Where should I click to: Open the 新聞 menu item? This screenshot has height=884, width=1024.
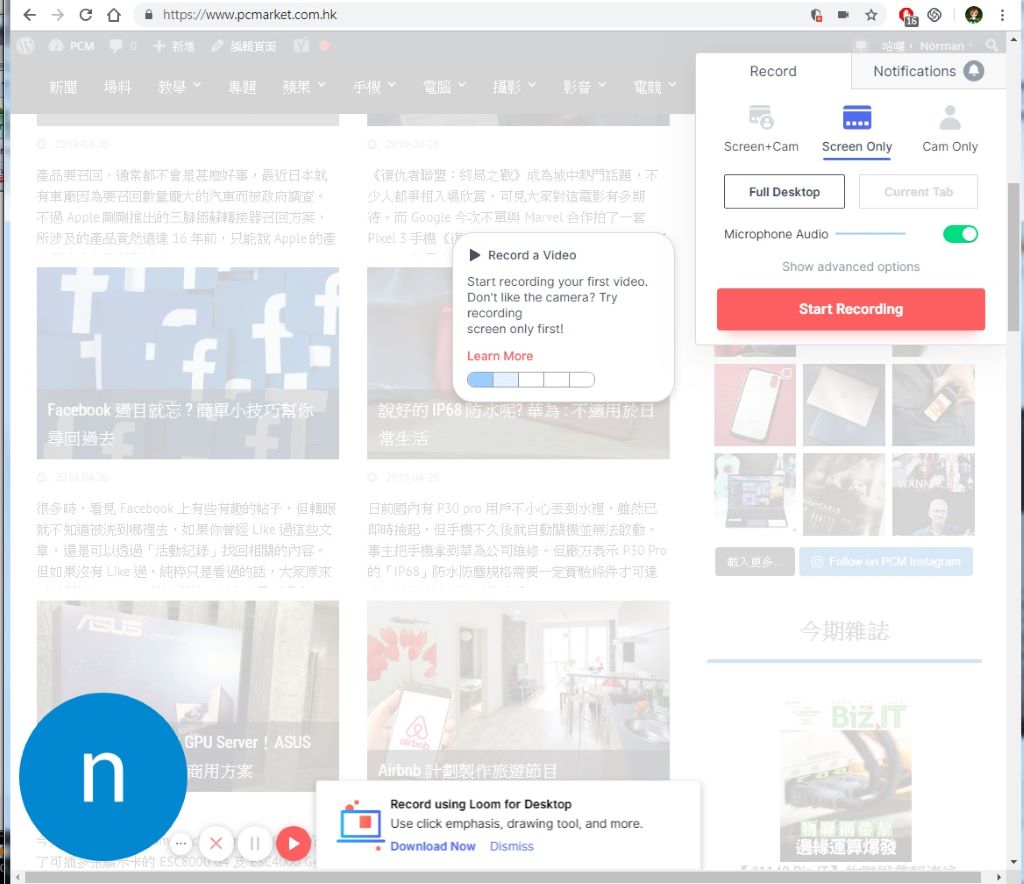63,86
